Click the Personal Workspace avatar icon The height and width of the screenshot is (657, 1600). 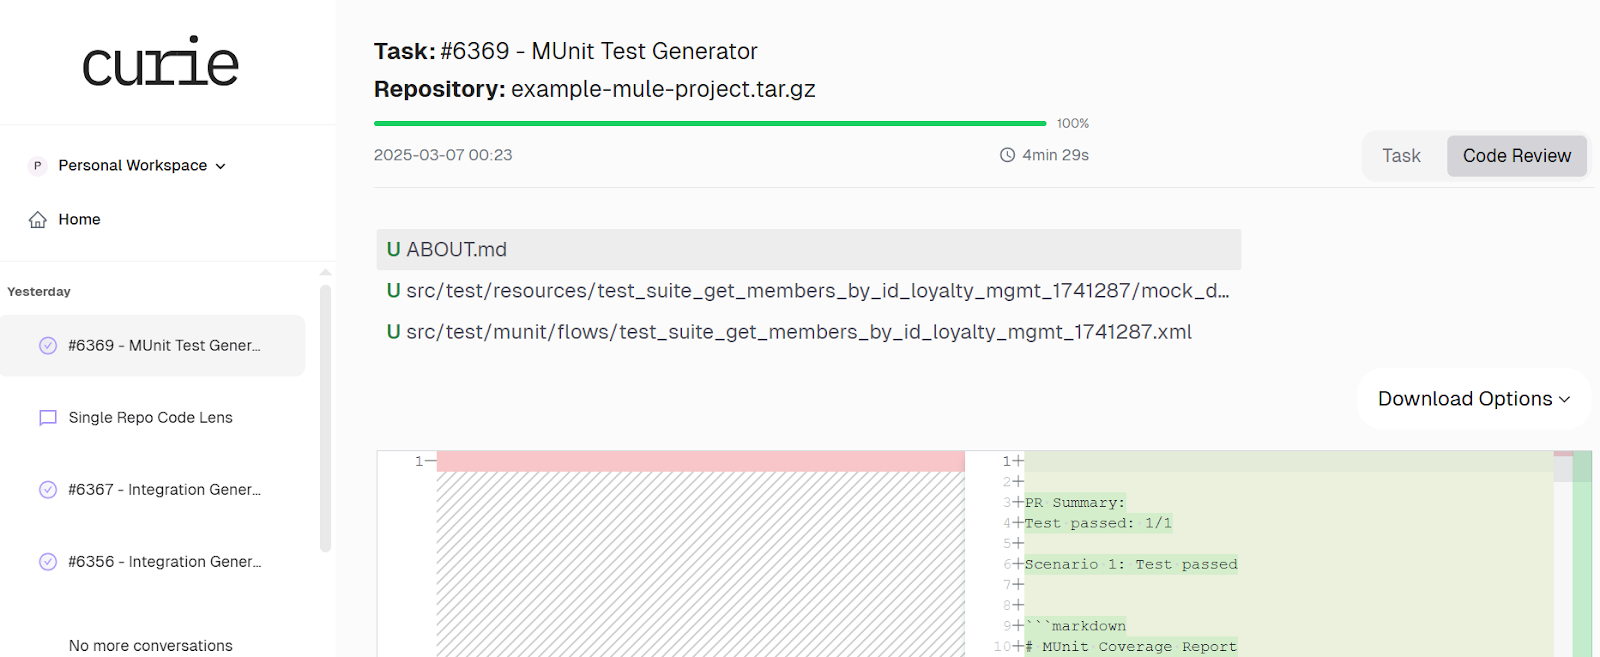point(37,165)
